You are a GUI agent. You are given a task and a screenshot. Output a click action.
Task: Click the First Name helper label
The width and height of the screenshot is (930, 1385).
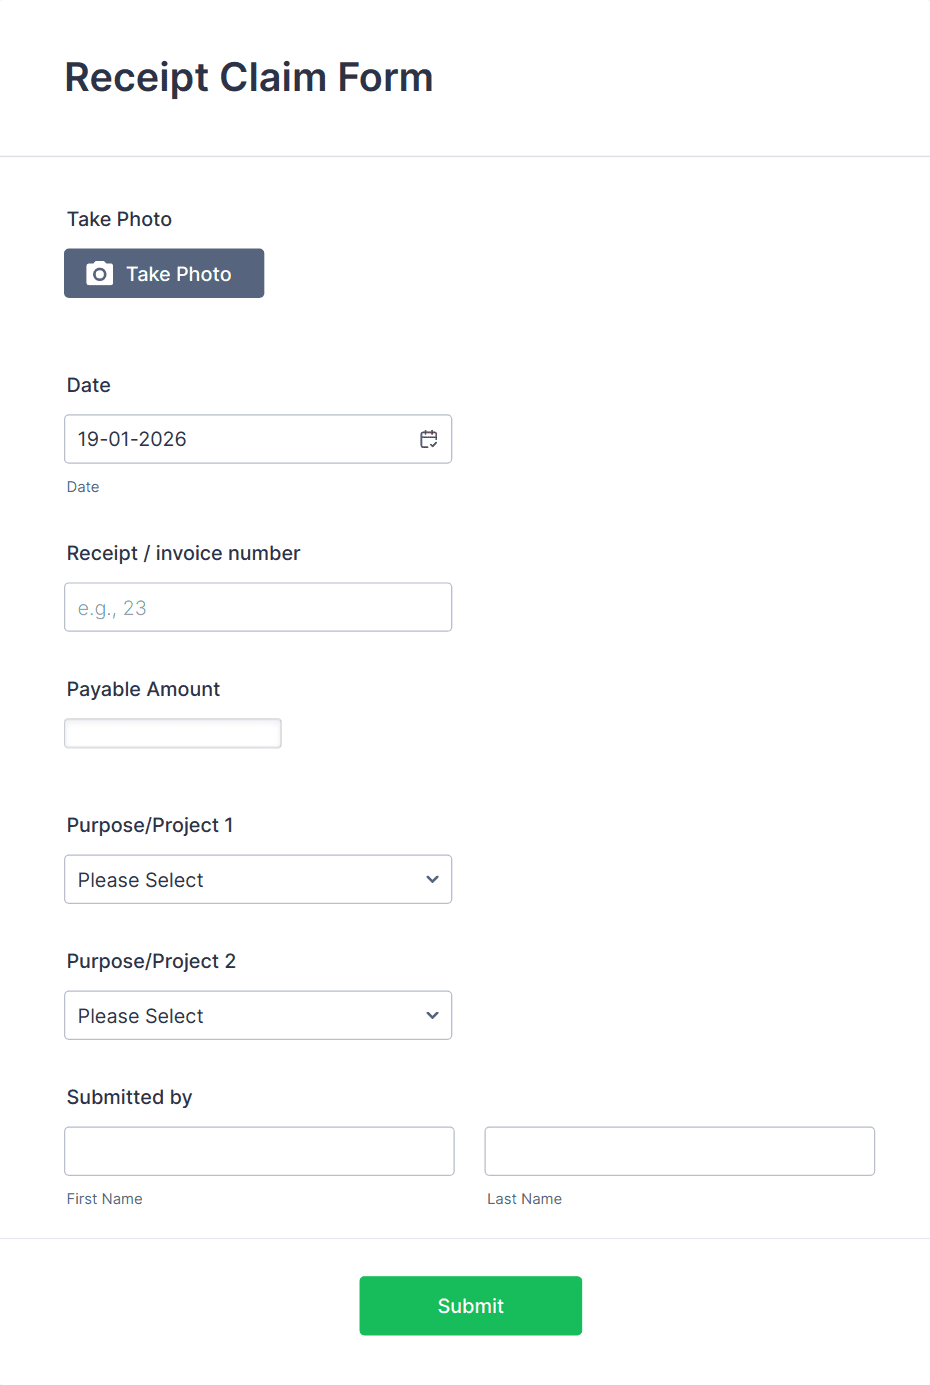(x=104, y=1198)
